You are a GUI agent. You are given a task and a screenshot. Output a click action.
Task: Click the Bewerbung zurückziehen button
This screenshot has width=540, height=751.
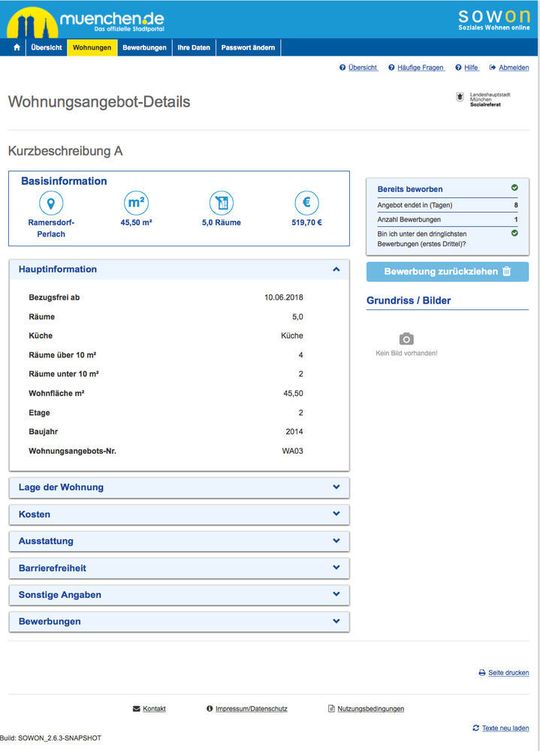click(x=448, y=272)
